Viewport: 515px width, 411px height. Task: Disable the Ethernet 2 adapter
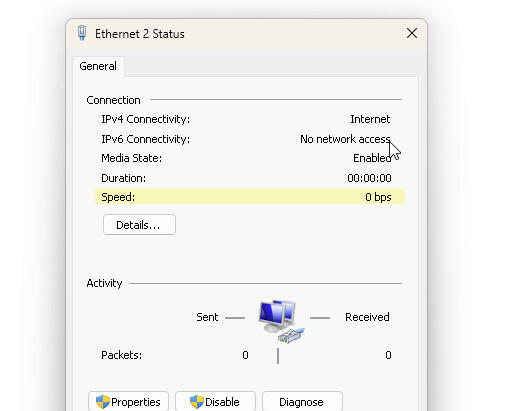[x=215, y=402]
